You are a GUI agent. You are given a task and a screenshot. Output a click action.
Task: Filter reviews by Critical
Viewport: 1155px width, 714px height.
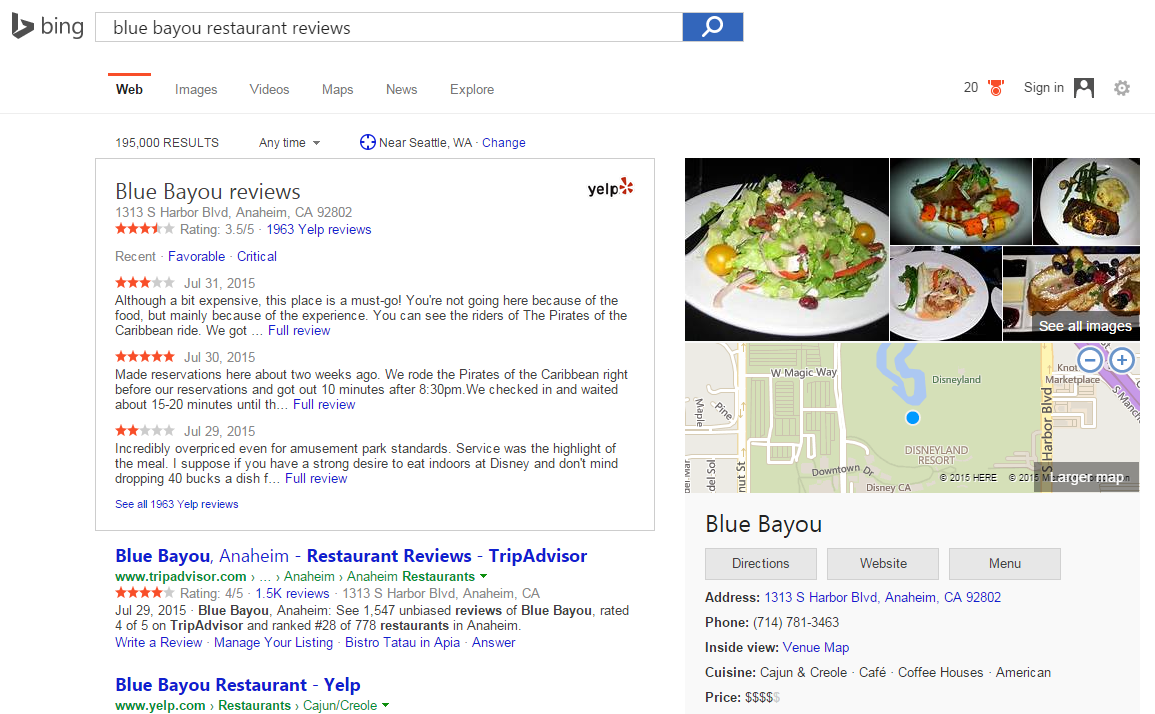pyautogui.click(x=257, y=257)
